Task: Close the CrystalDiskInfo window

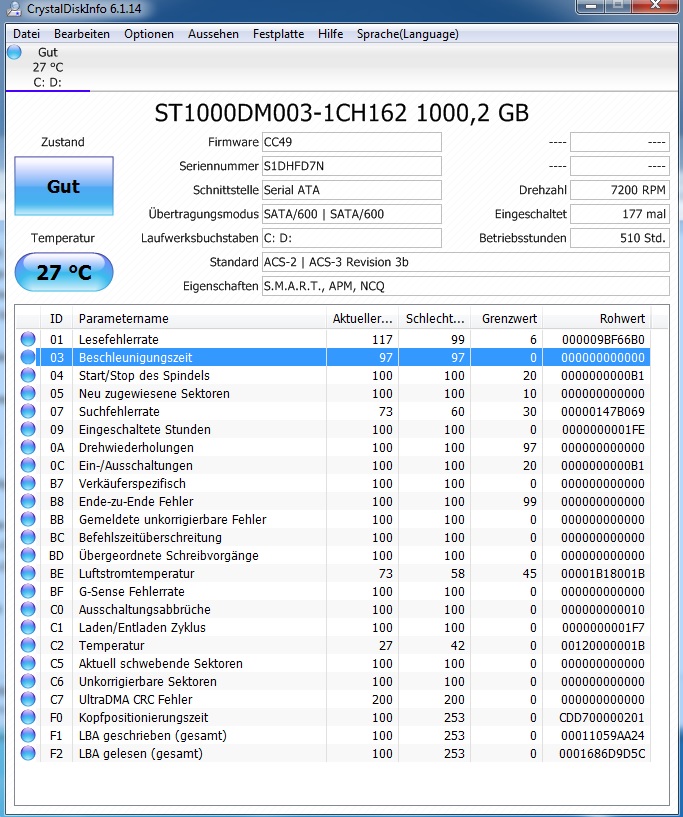Action: point(655,6)
